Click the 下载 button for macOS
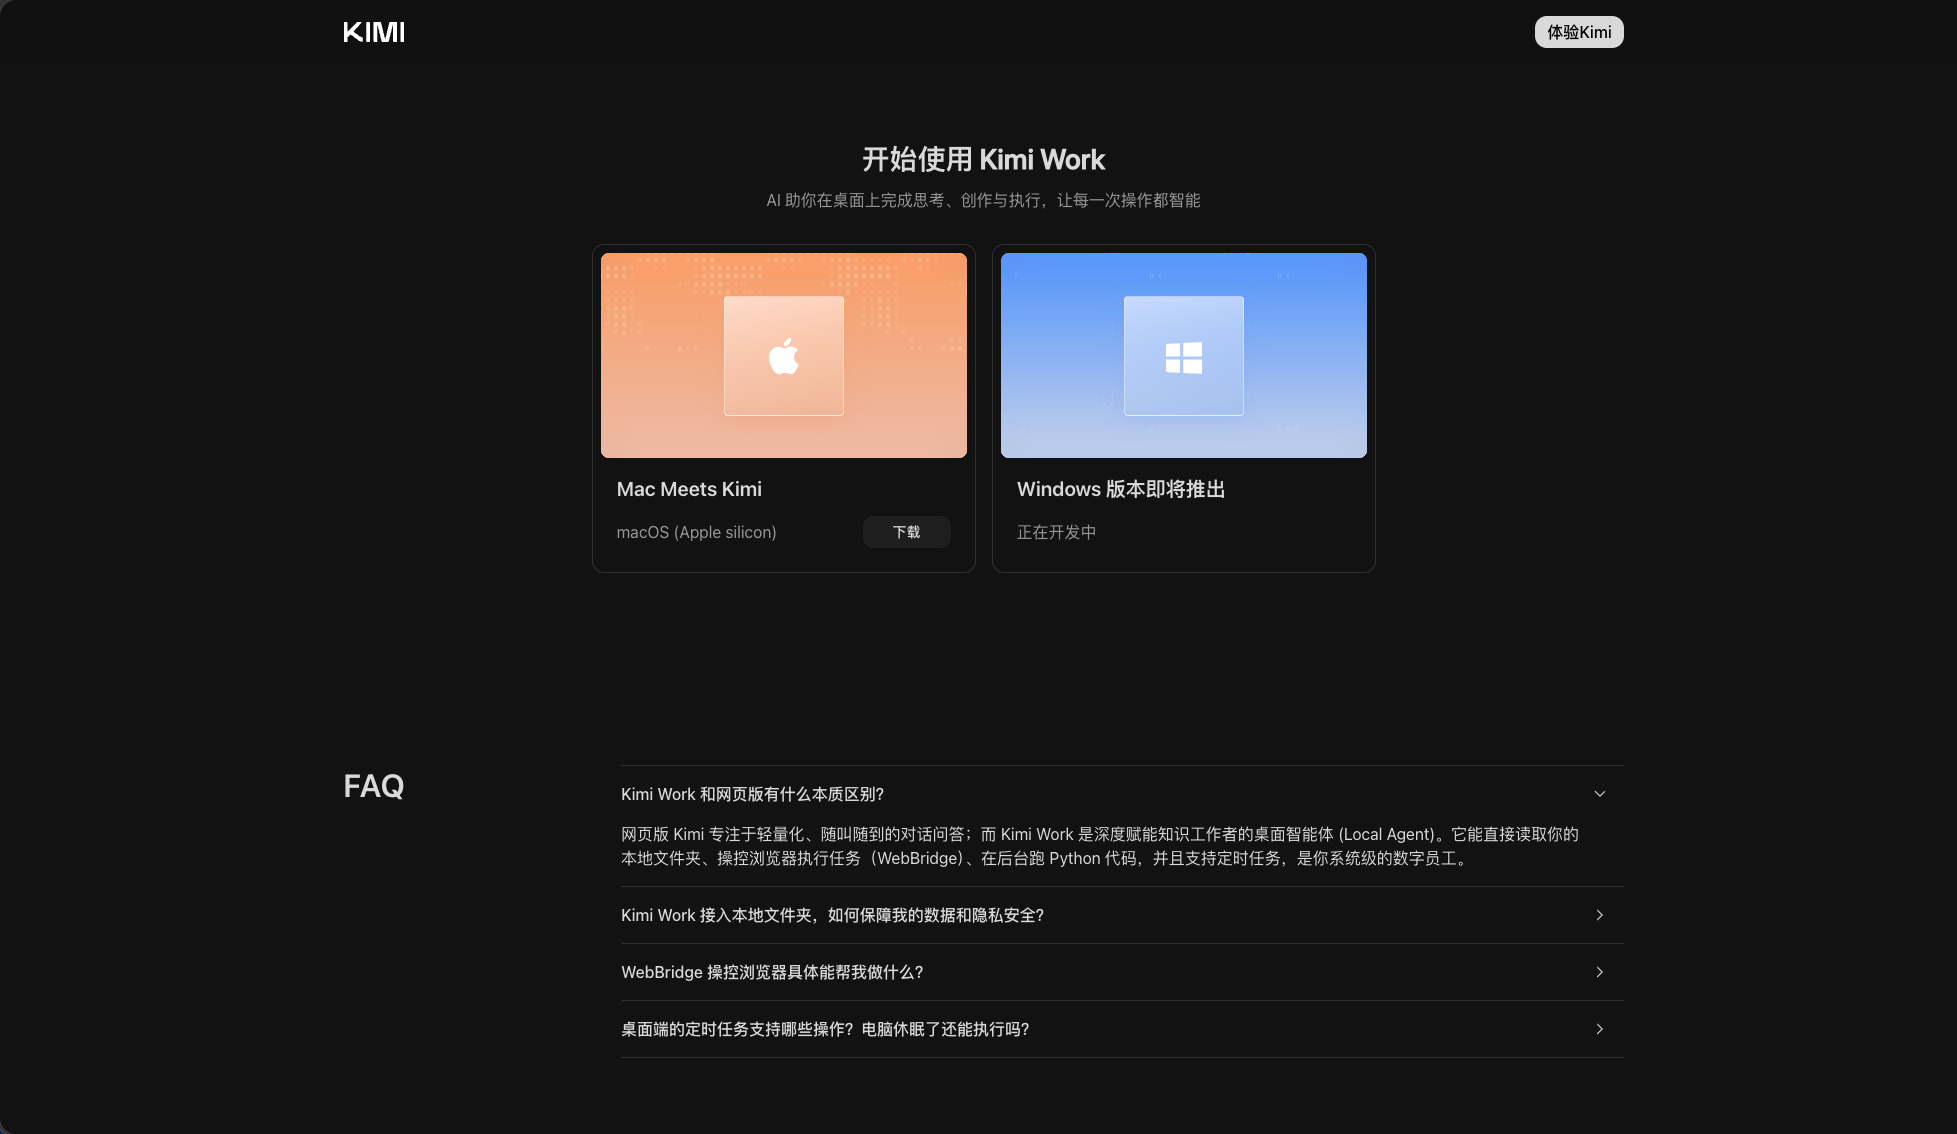 pyautogui.click(x=907, y=532)
